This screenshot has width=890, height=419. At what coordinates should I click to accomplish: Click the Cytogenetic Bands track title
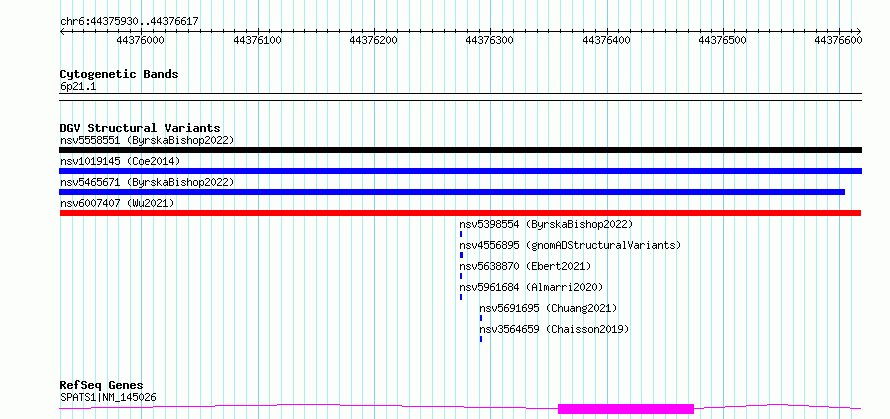pos(119,74)
